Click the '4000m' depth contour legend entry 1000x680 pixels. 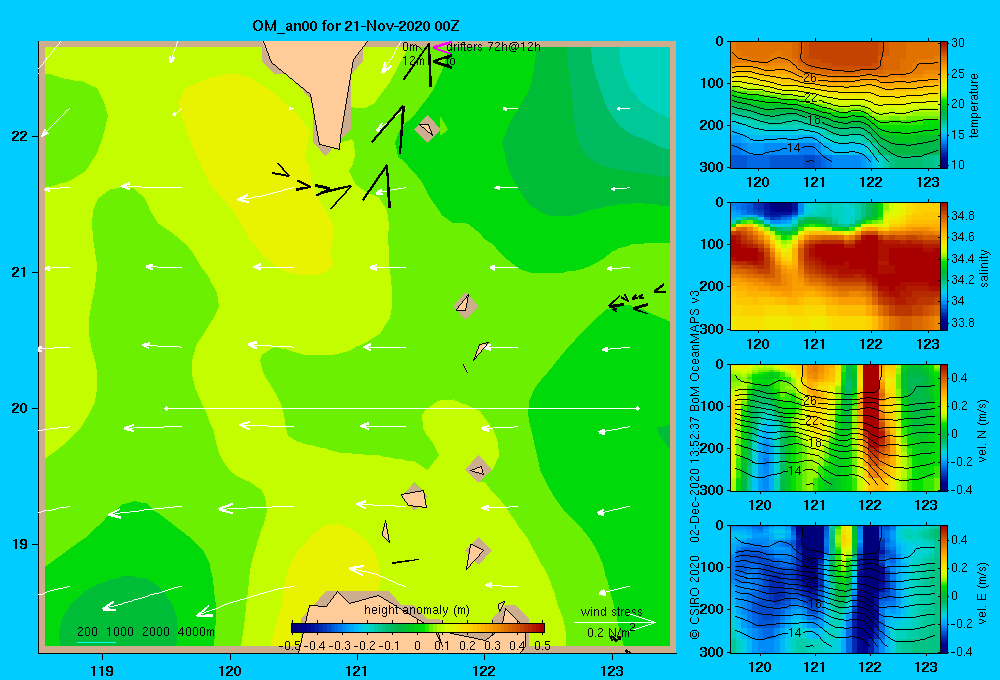tap(196, 632)
